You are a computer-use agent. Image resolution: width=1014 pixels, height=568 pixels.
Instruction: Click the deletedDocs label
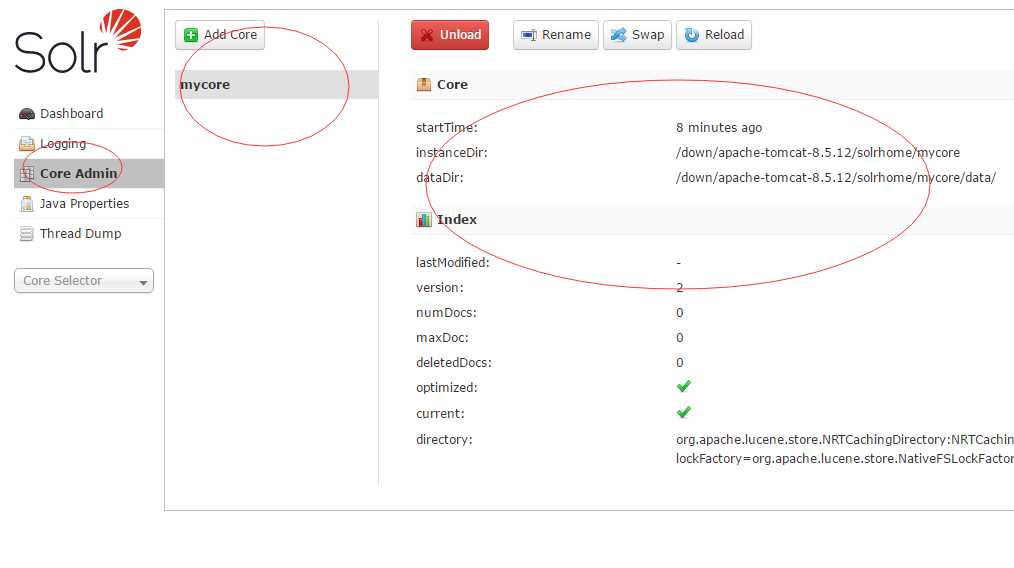(454, 363)
